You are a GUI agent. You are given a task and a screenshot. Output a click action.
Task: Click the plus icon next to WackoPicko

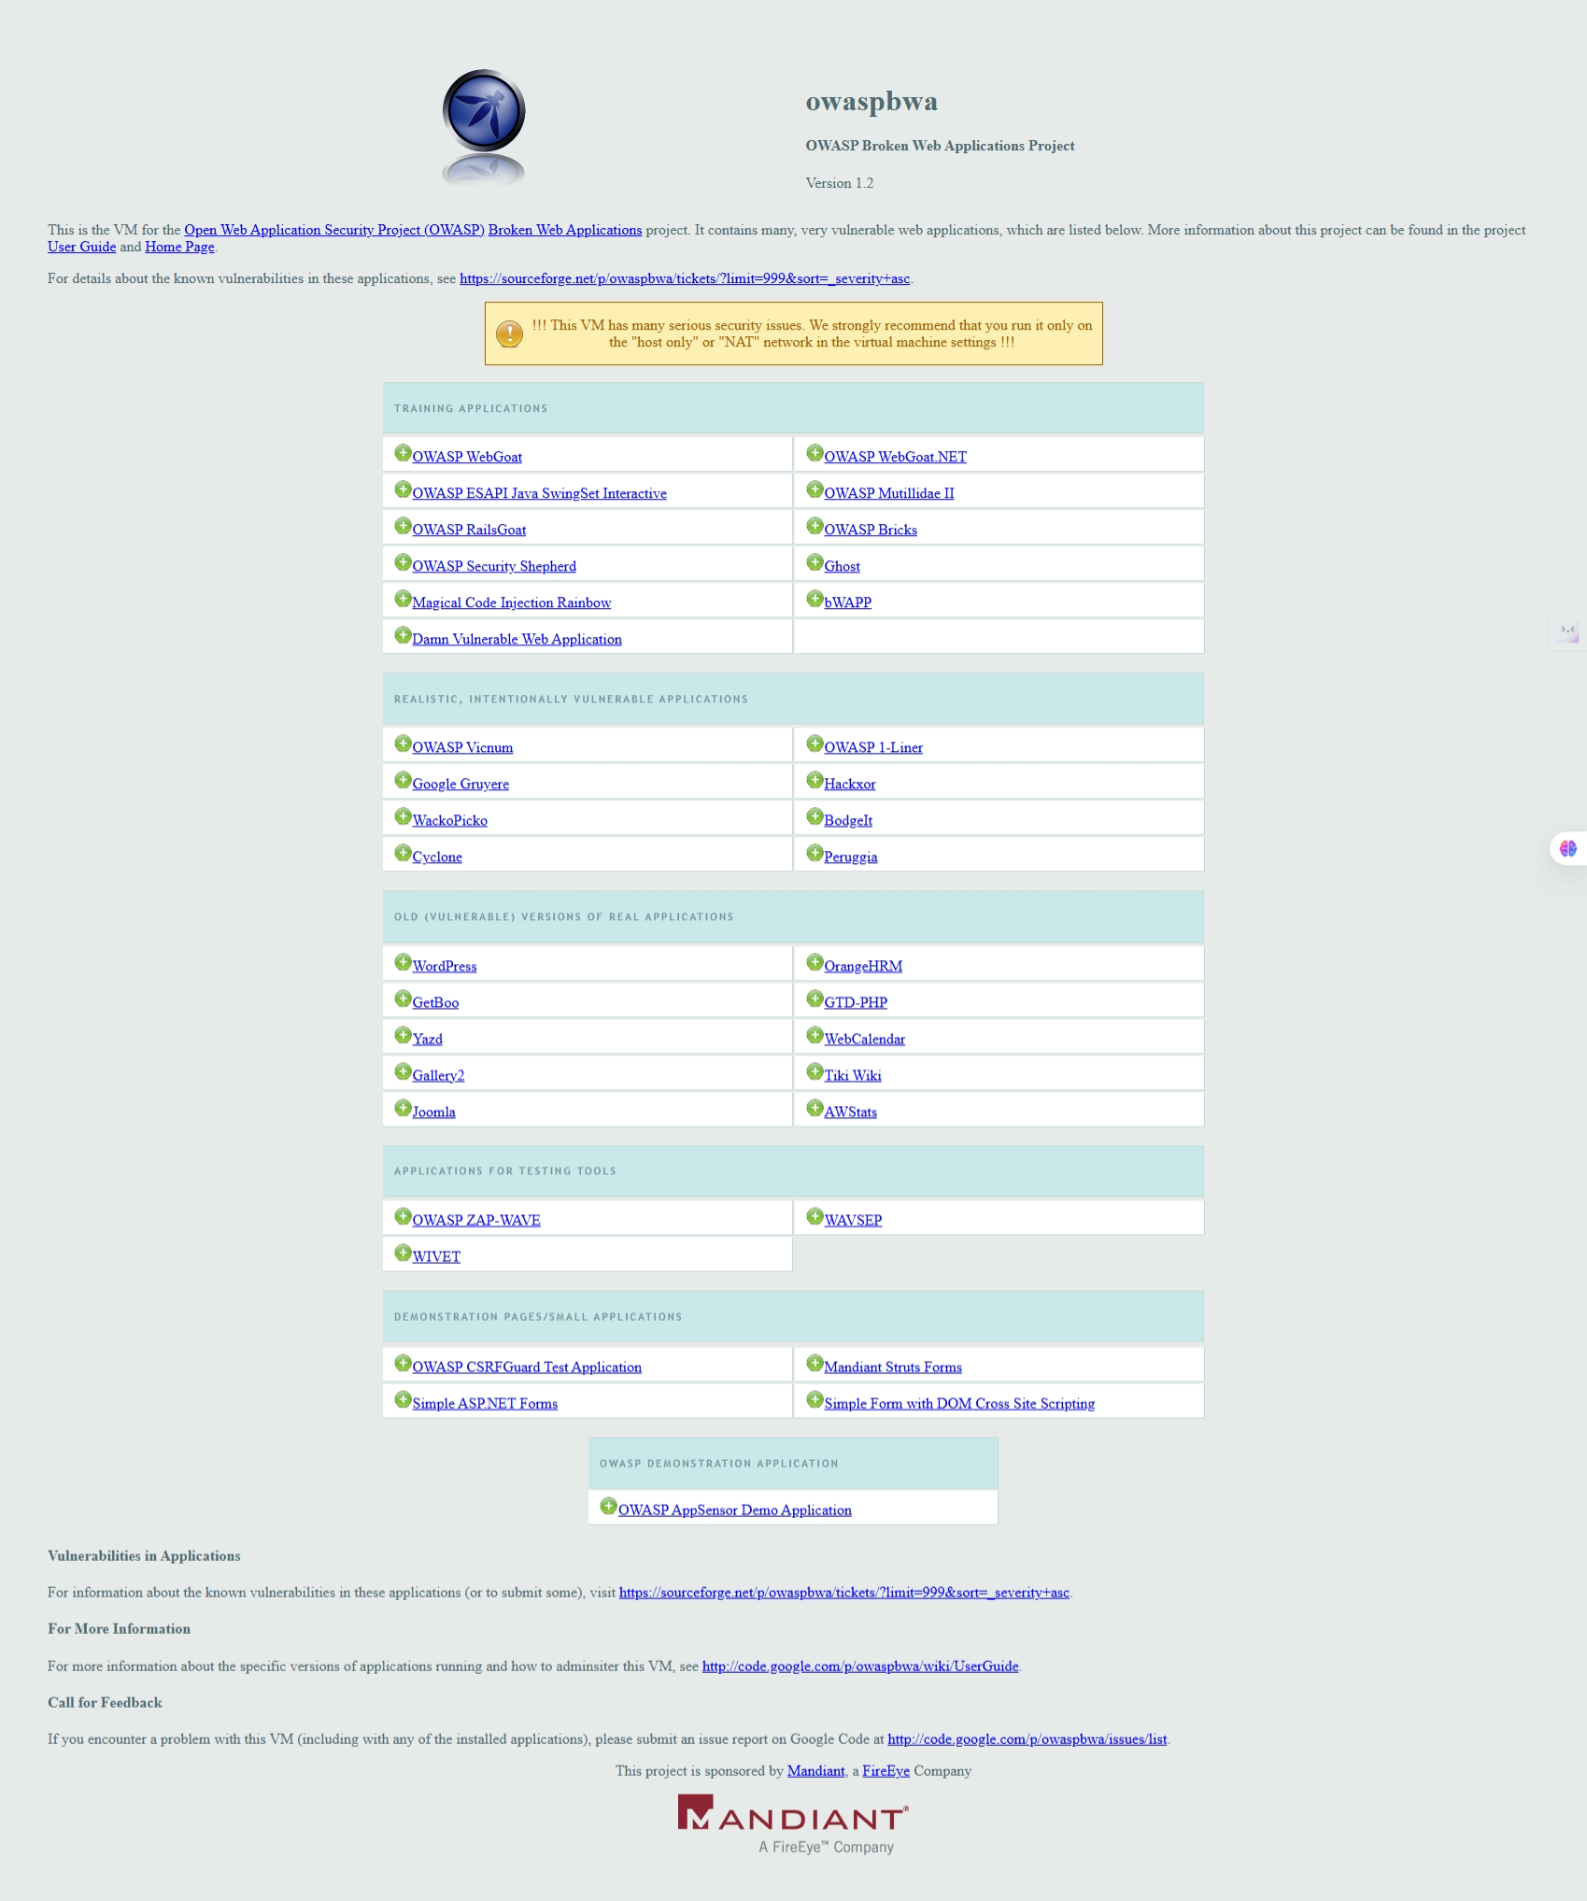click(403, 817)
